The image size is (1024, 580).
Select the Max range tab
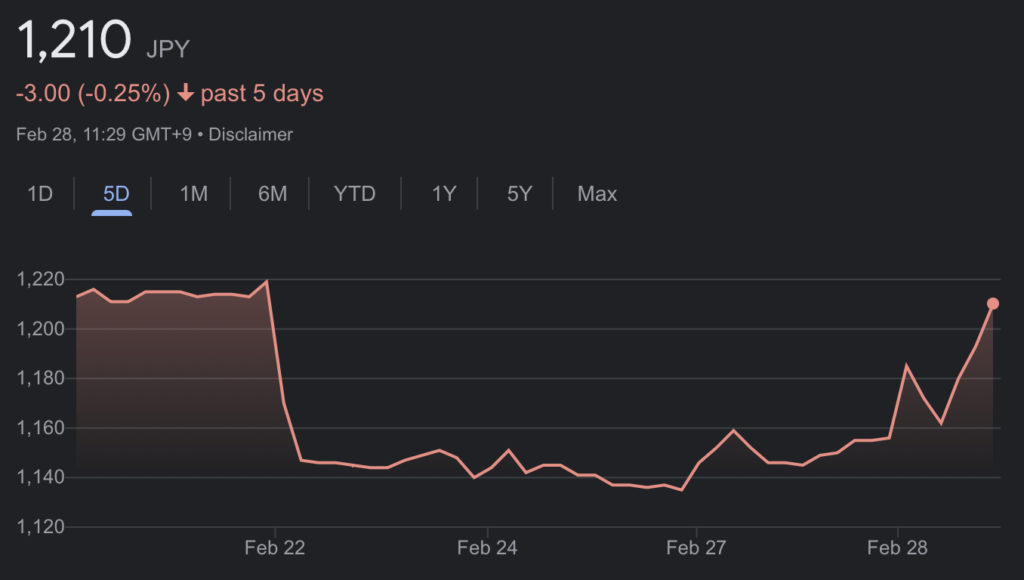pos(597,194)
